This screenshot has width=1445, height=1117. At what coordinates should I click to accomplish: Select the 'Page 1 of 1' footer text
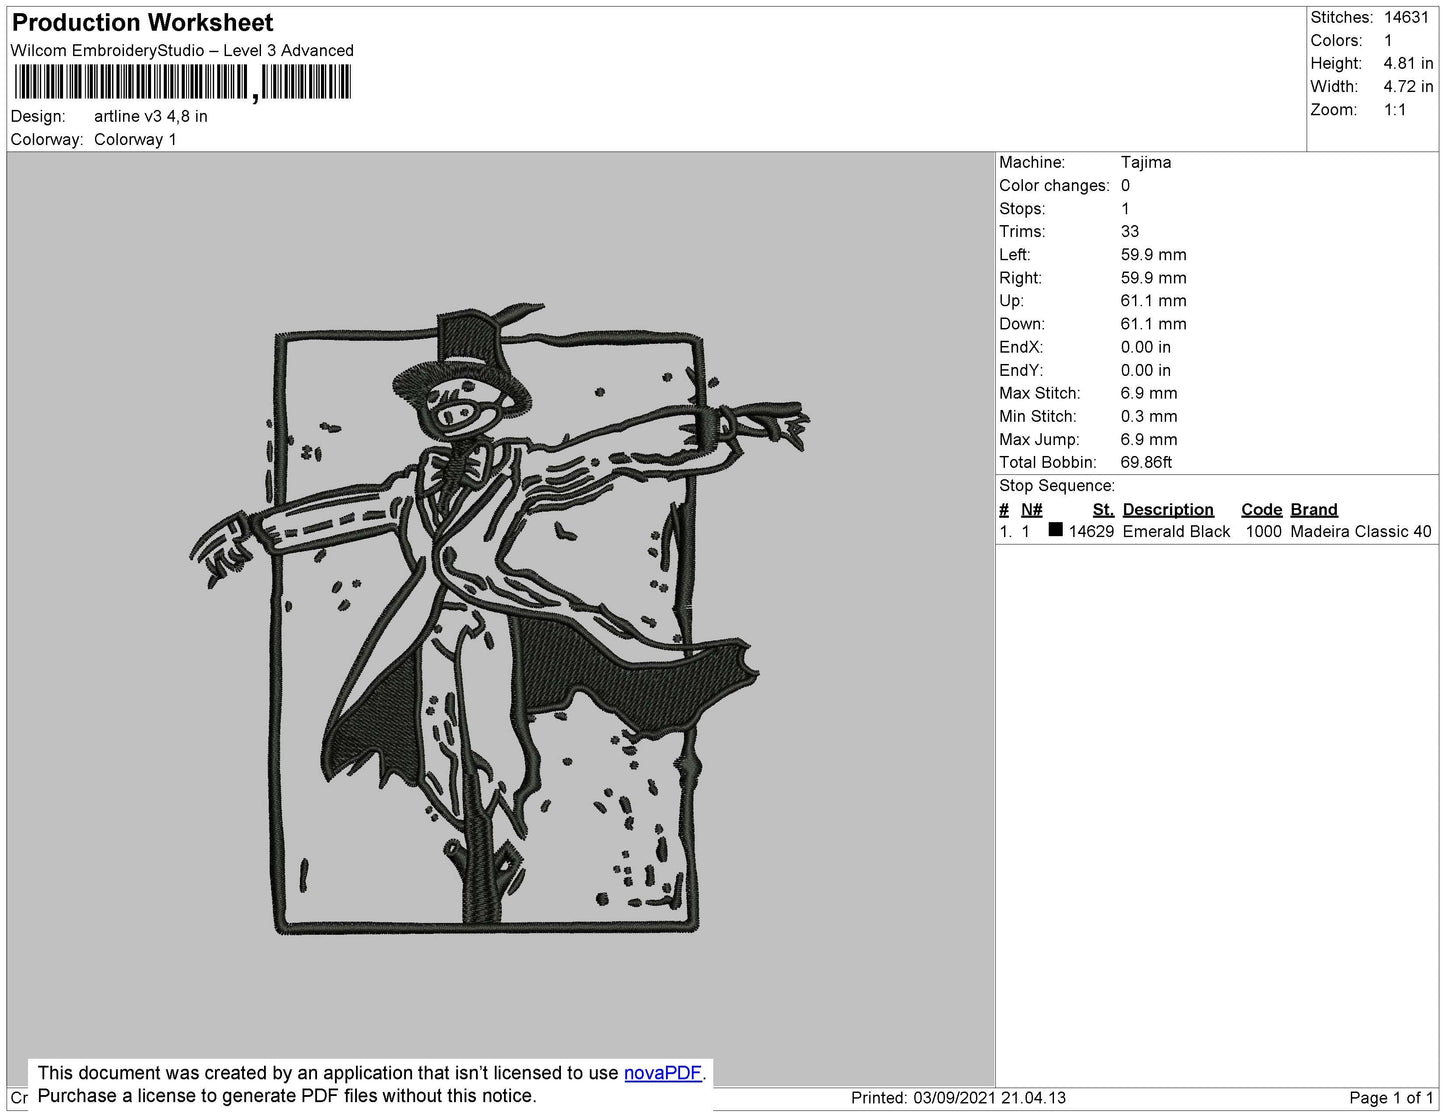click(x=1391, y=1098)
